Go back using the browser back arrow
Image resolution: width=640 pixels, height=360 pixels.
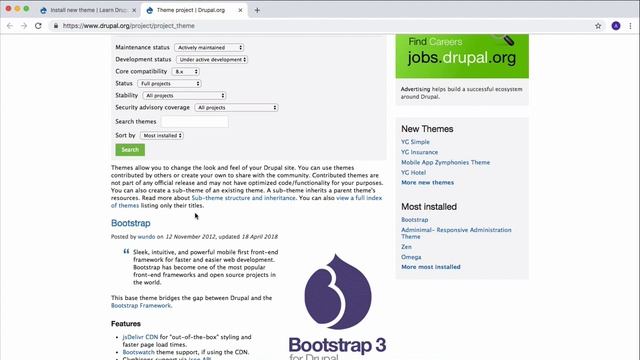pyautogui.click(x=10, y=26)
